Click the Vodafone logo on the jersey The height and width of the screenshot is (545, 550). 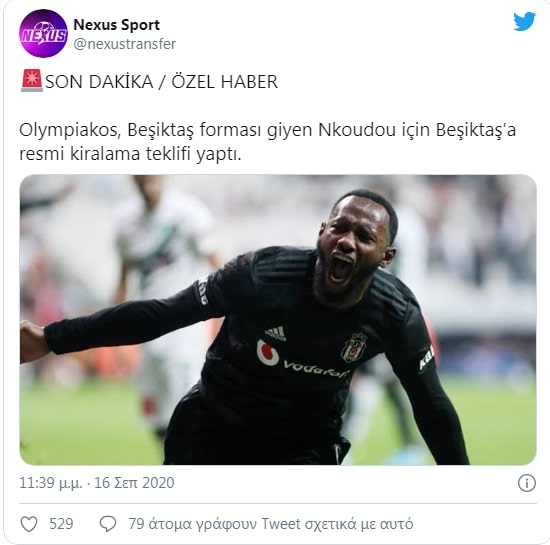302,359
